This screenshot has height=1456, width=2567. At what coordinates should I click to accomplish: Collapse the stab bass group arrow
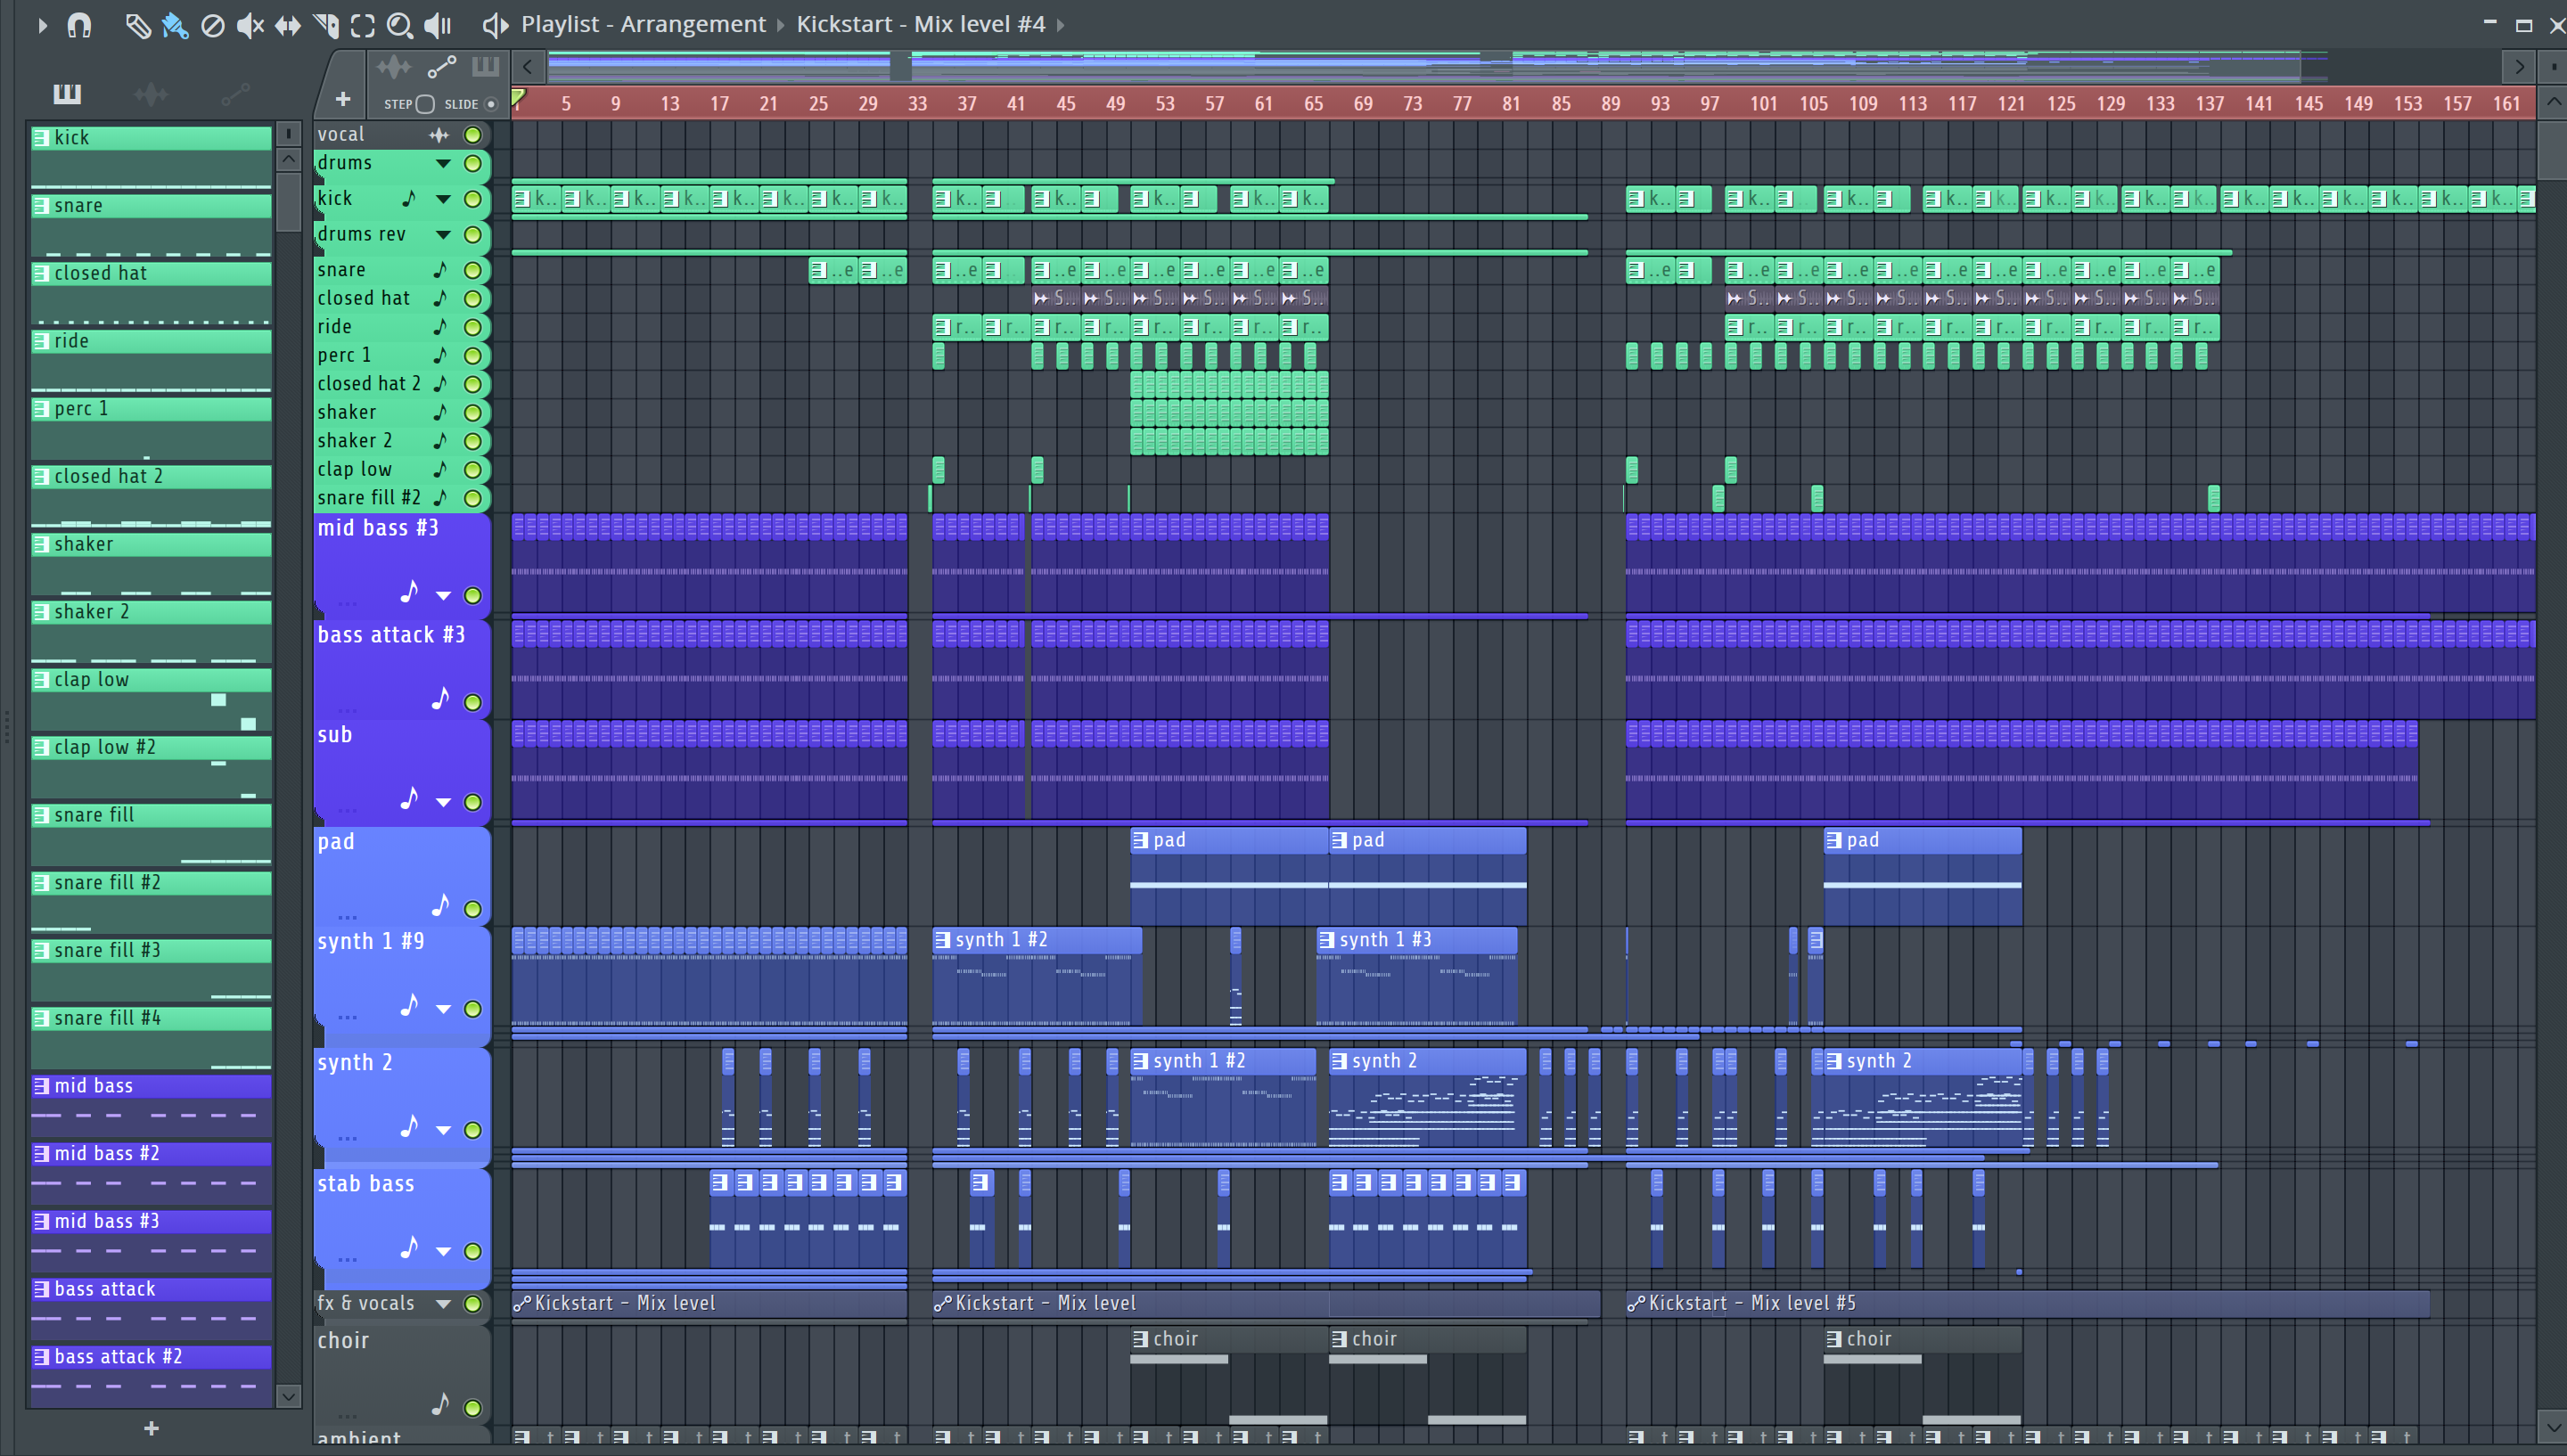pyautogui.click(x=443, y=1251)
